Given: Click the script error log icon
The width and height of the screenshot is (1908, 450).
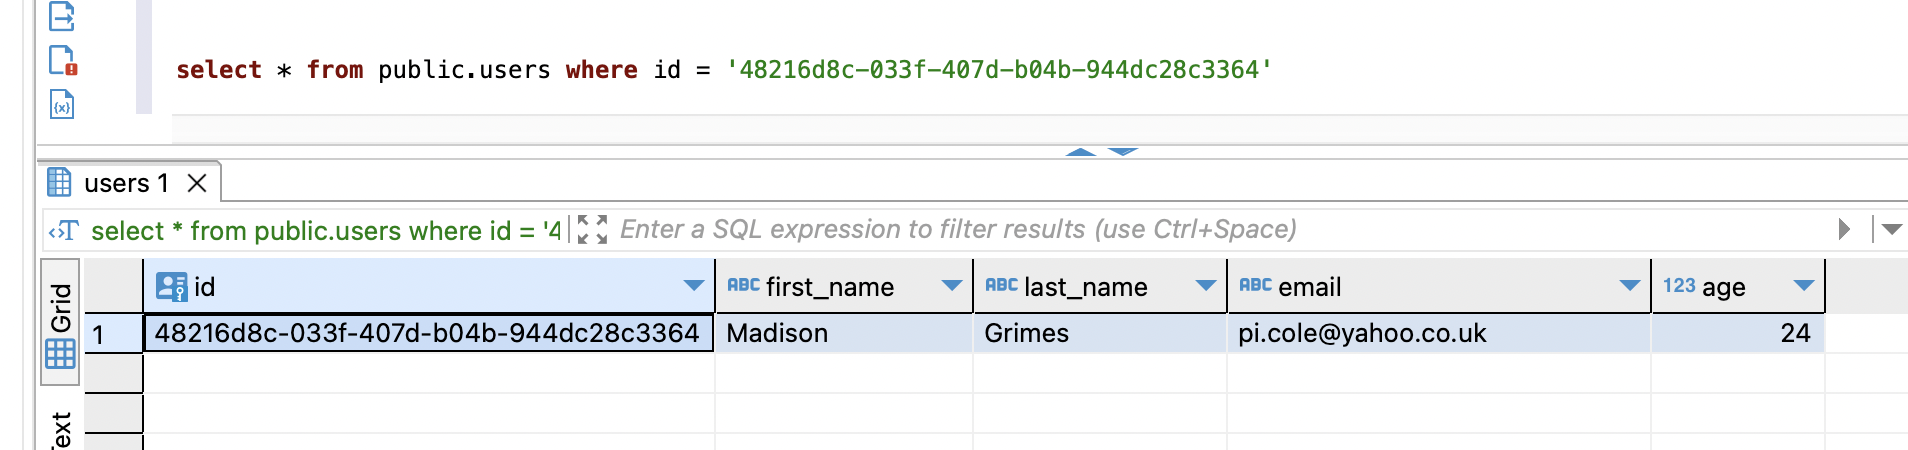Looking at the screenshot, I should click(63, 61).
